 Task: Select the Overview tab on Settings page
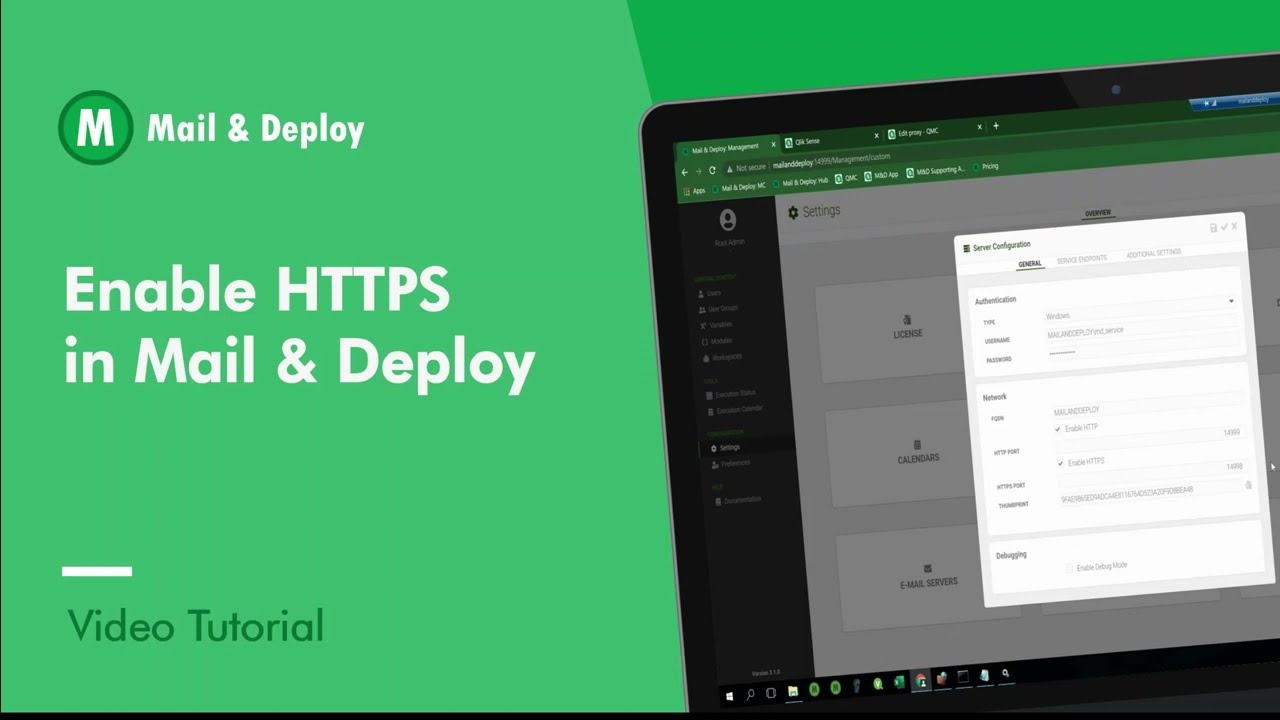pos(1098,213)
